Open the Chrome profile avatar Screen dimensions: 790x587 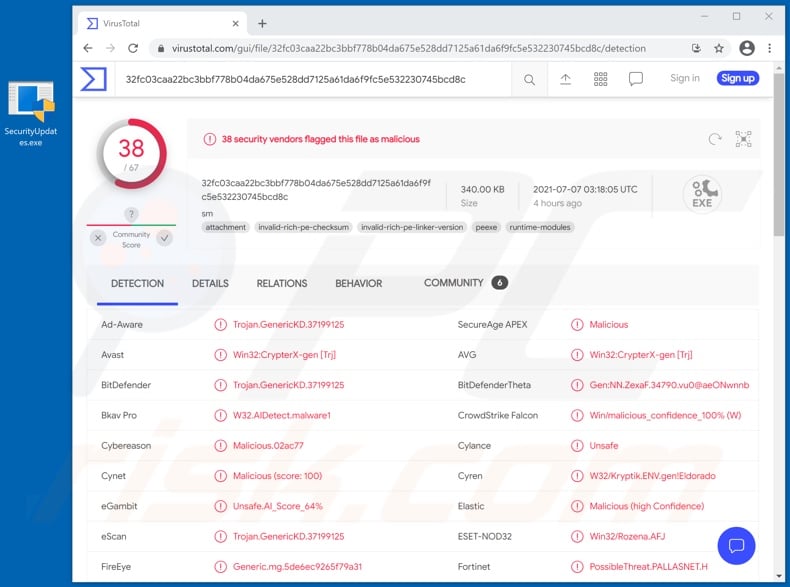747,48
